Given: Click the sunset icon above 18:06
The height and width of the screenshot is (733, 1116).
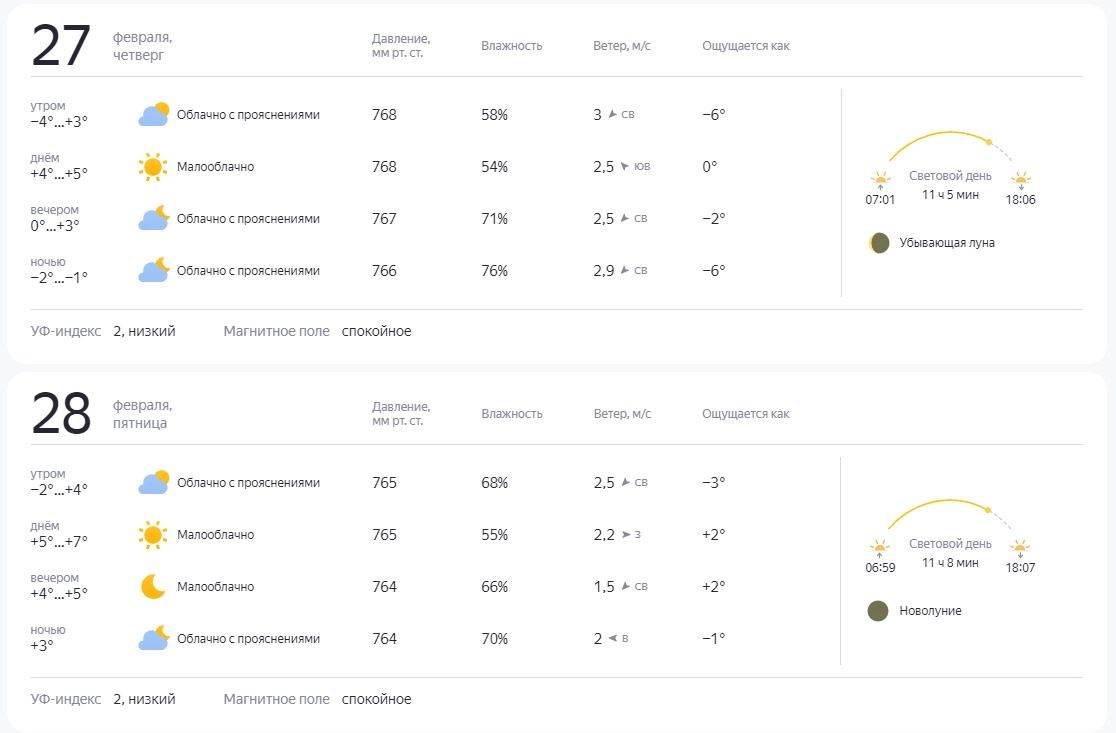Looking at the screenshot, I should pyautogui.click(x=1020, y=180).
